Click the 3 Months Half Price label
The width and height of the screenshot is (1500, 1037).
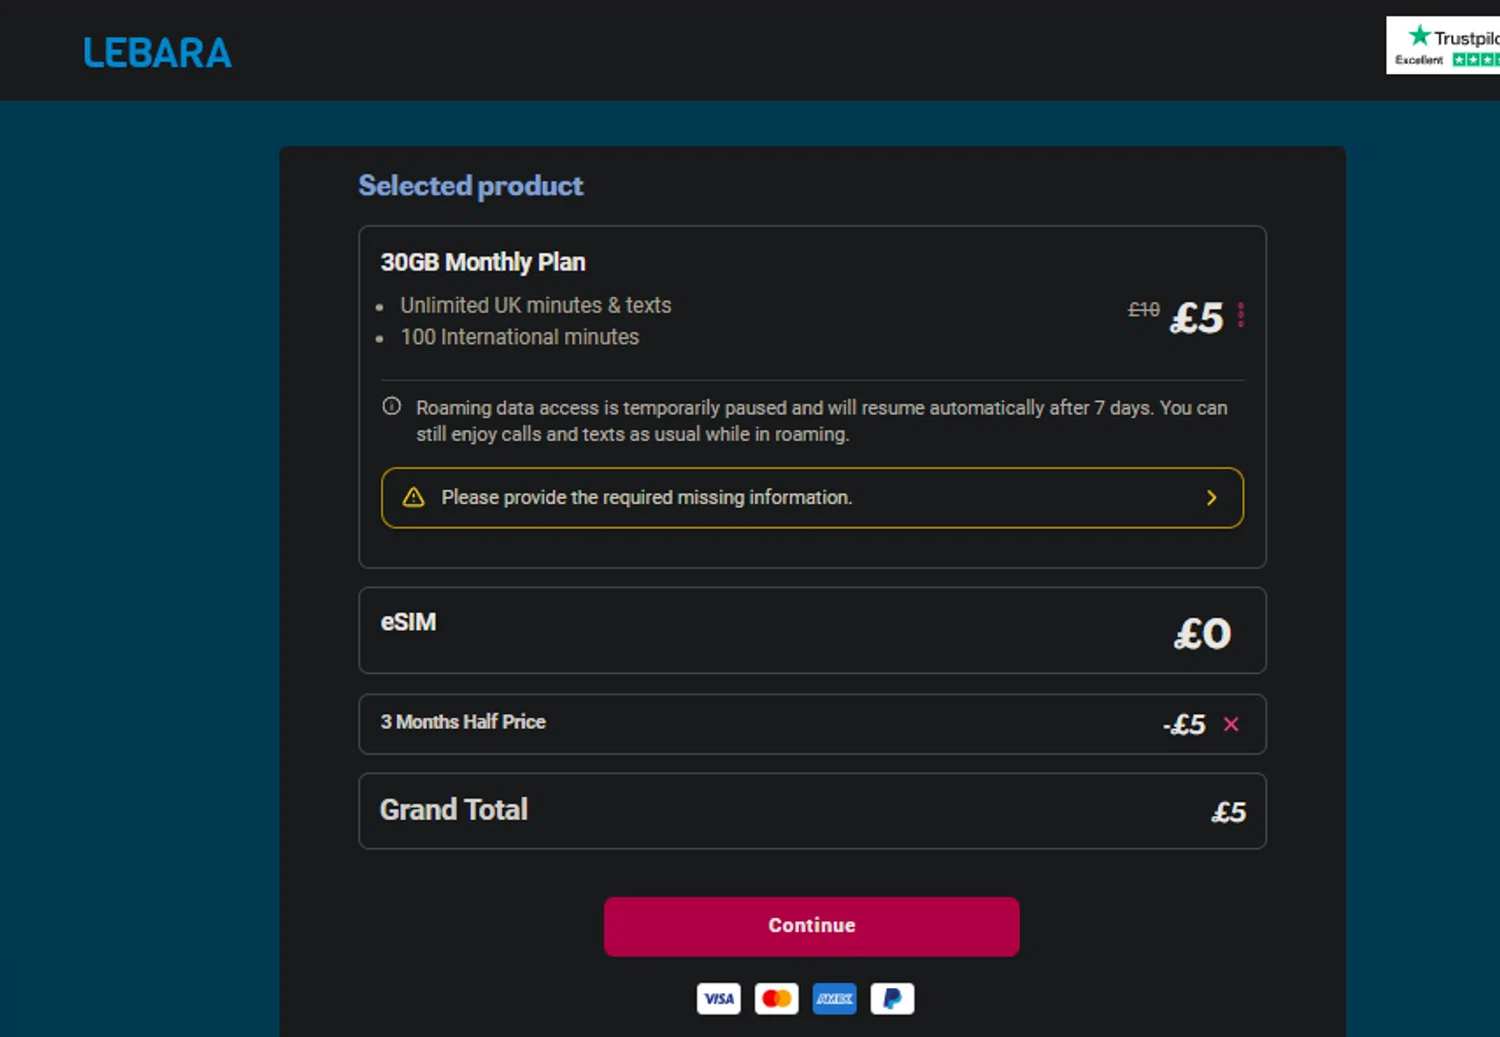(x=463, y=722)
